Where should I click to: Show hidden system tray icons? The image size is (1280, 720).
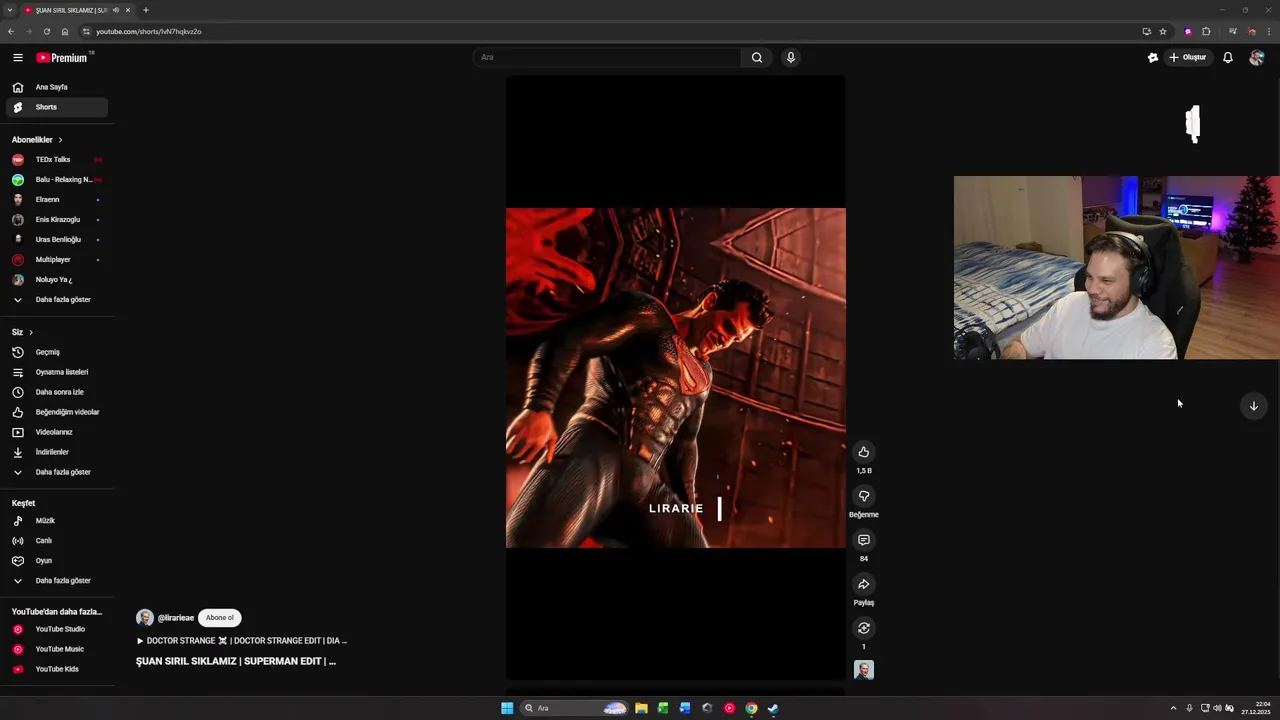(1173, 708)
